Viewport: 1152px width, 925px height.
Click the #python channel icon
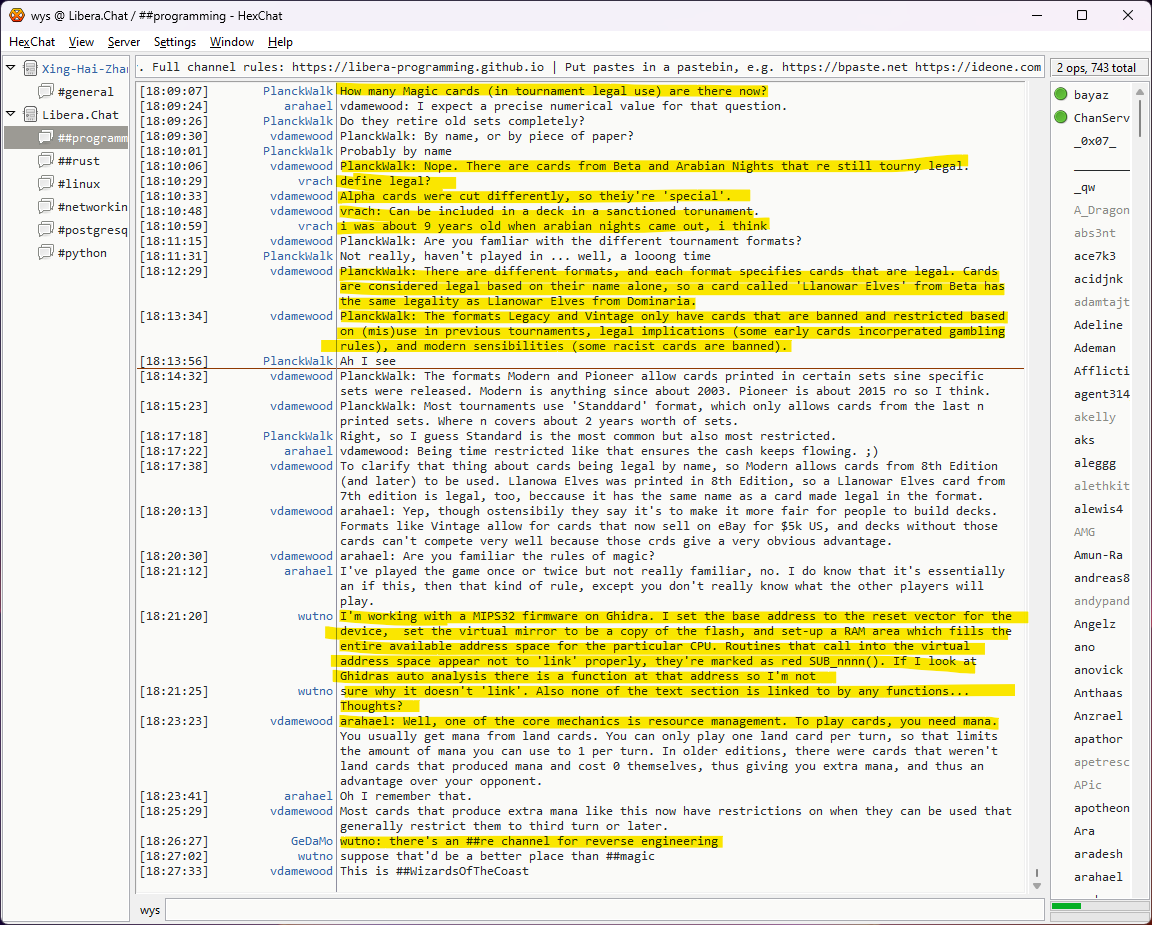point(46,253)
